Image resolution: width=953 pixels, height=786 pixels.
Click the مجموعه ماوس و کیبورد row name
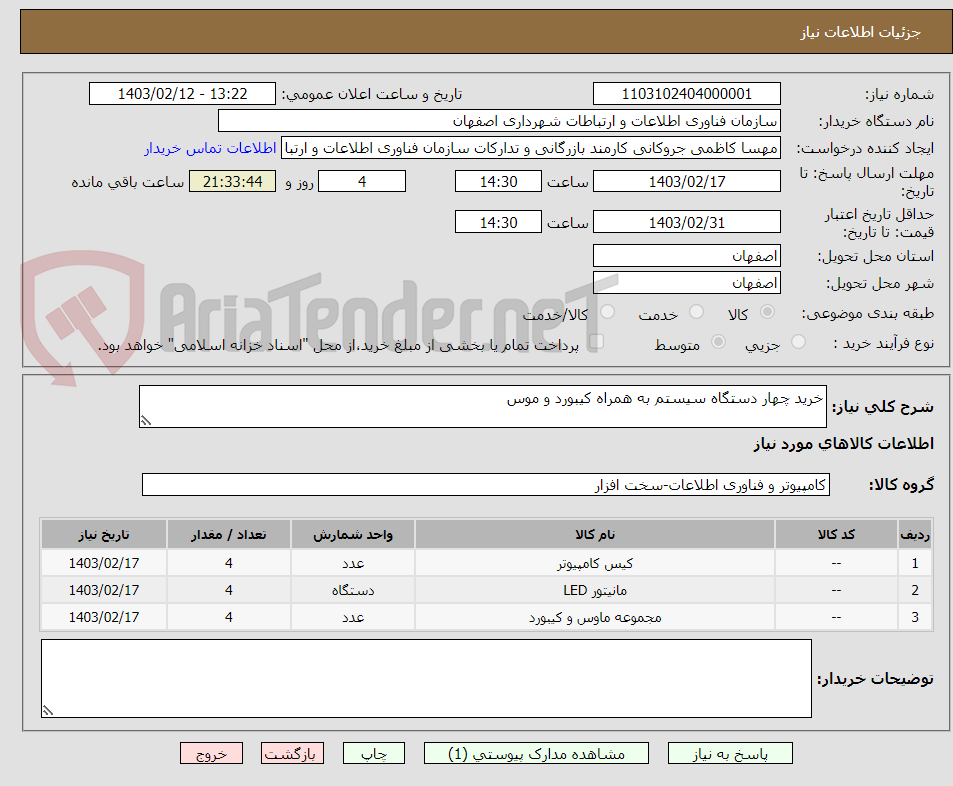pos(595,617)
